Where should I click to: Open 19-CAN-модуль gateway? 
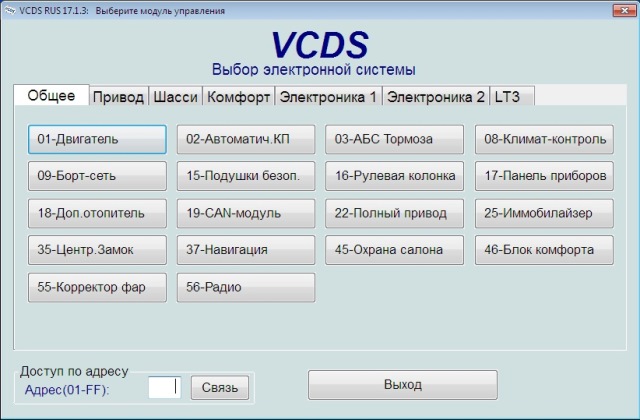246,213
